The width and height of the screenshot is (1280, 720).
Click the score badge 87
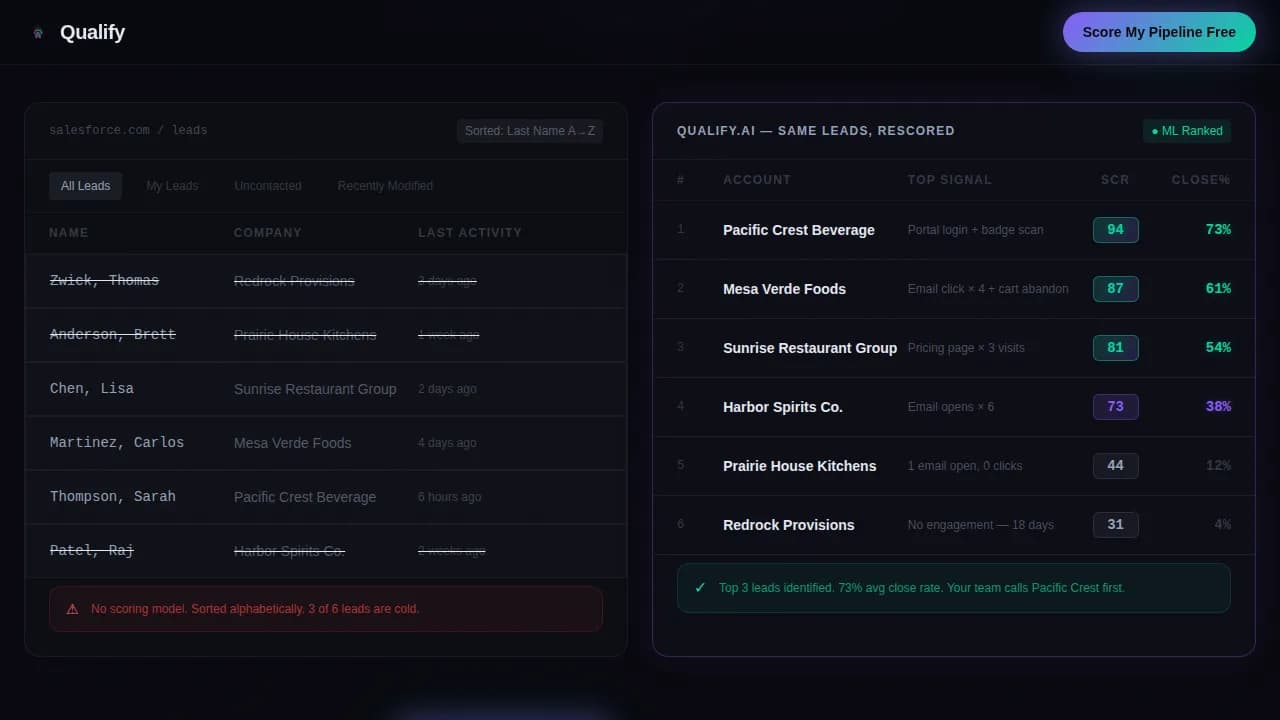[1116, 289]
